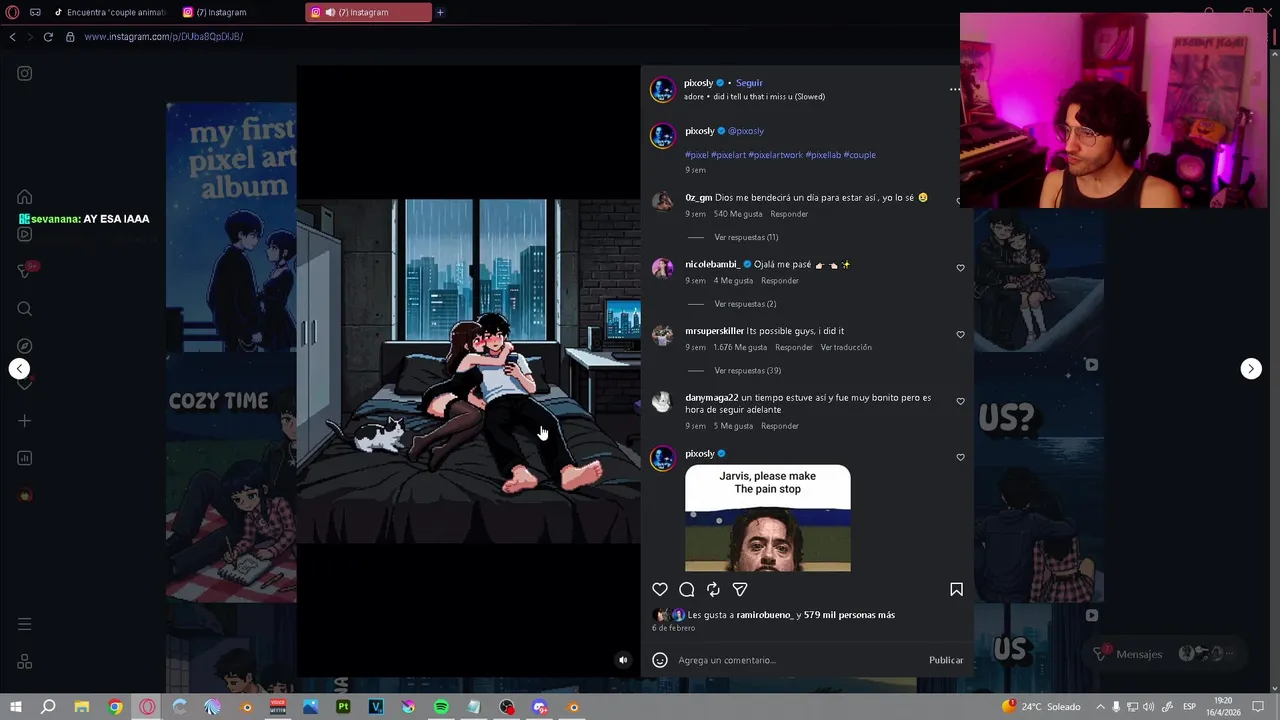The image size is (1280, 720).
Task: Open the three-dot post options menu
Action: coord(955,89)
